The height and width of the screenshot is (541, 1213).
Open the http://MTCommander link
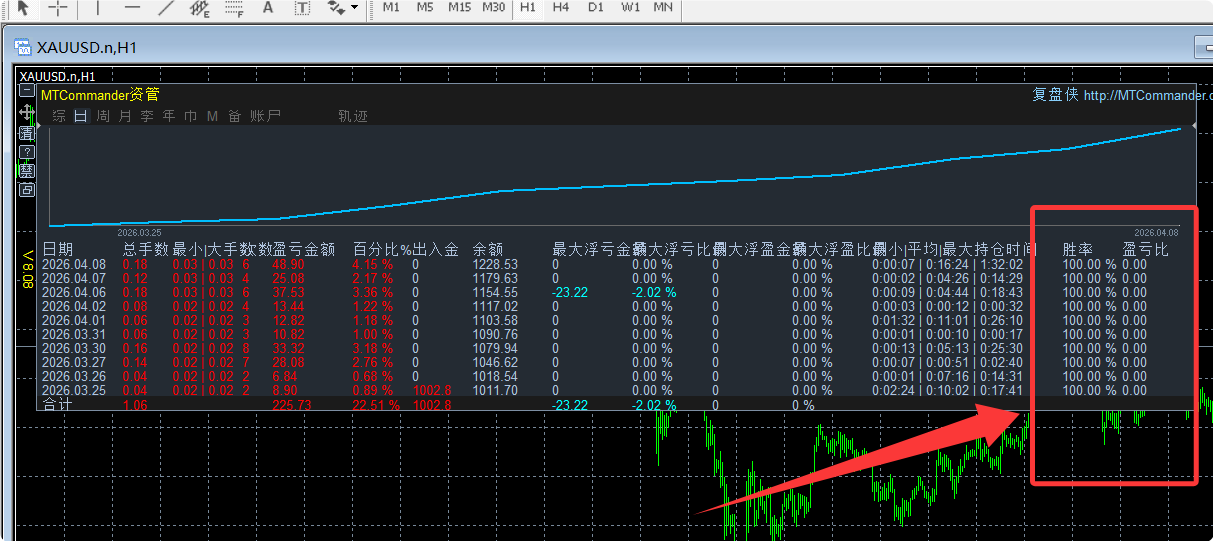1146,95
